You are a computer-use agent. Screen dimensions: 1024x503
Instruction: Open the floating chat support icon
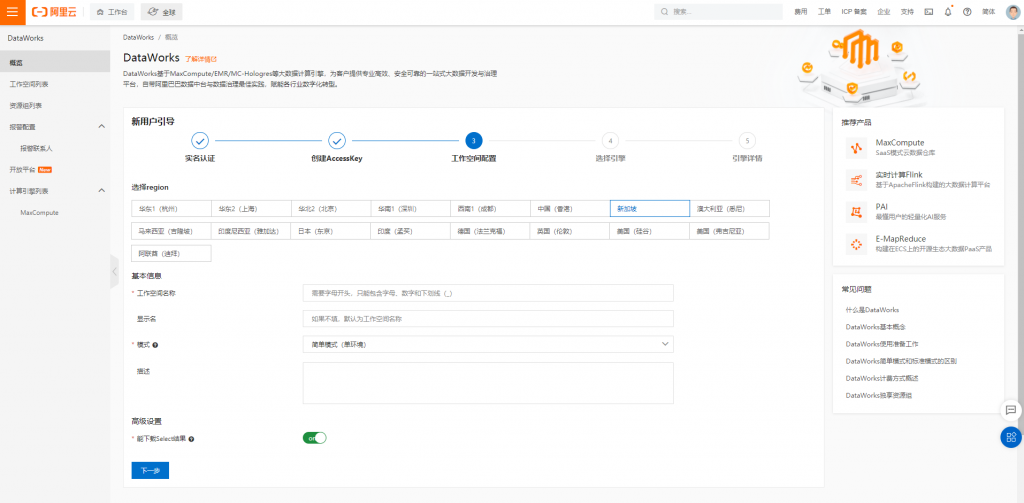[x=1011, y=410]
